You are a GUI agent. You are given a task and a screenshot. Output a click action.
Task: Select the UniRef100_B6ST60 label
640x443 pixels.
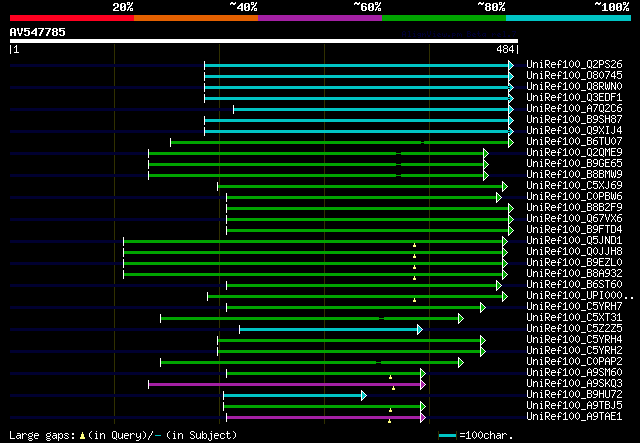[x=574, y=285]
